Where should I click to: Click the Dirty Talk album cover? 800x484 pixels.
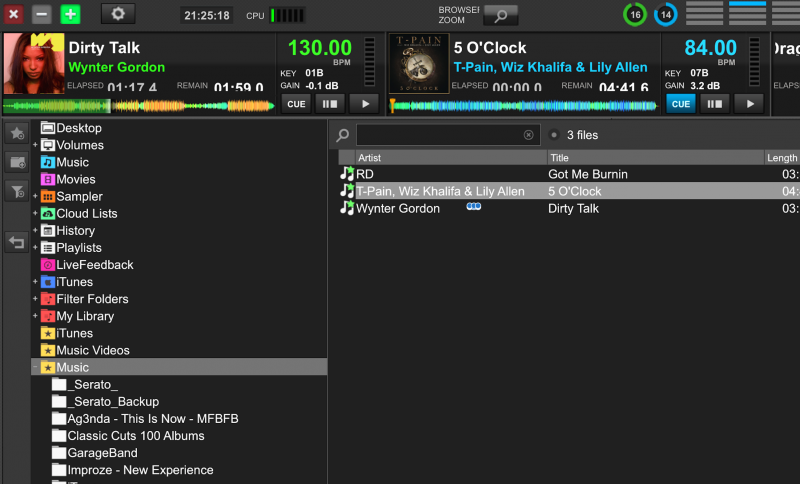[x=34, y=63]
